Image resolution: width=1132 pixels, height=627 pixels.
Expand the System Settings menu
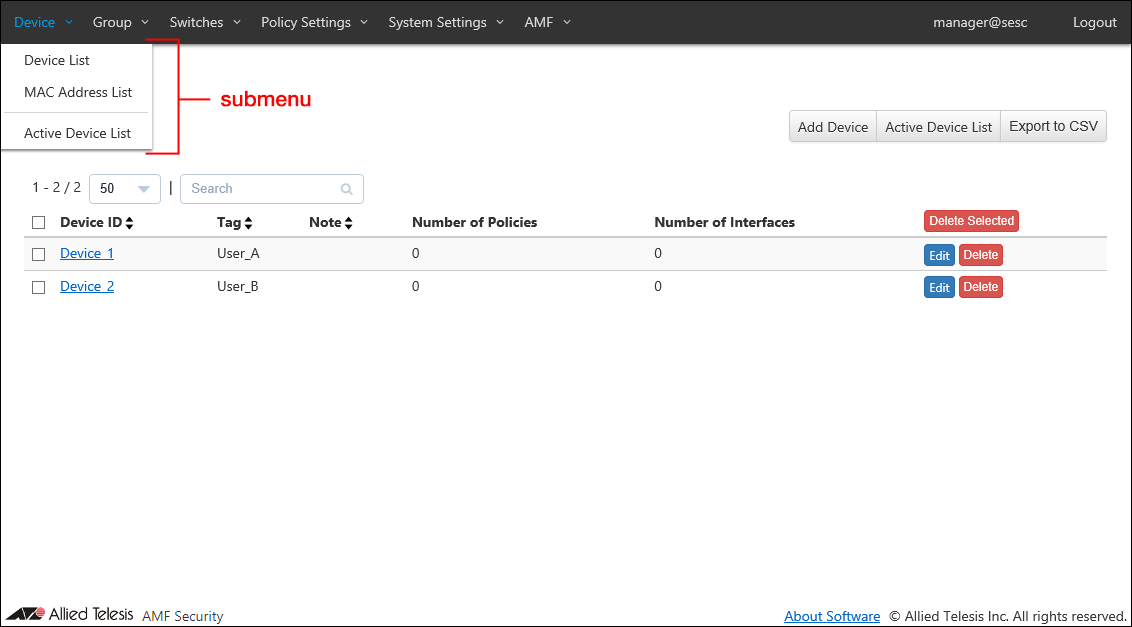pyautogui.click(x=446, y=22)
